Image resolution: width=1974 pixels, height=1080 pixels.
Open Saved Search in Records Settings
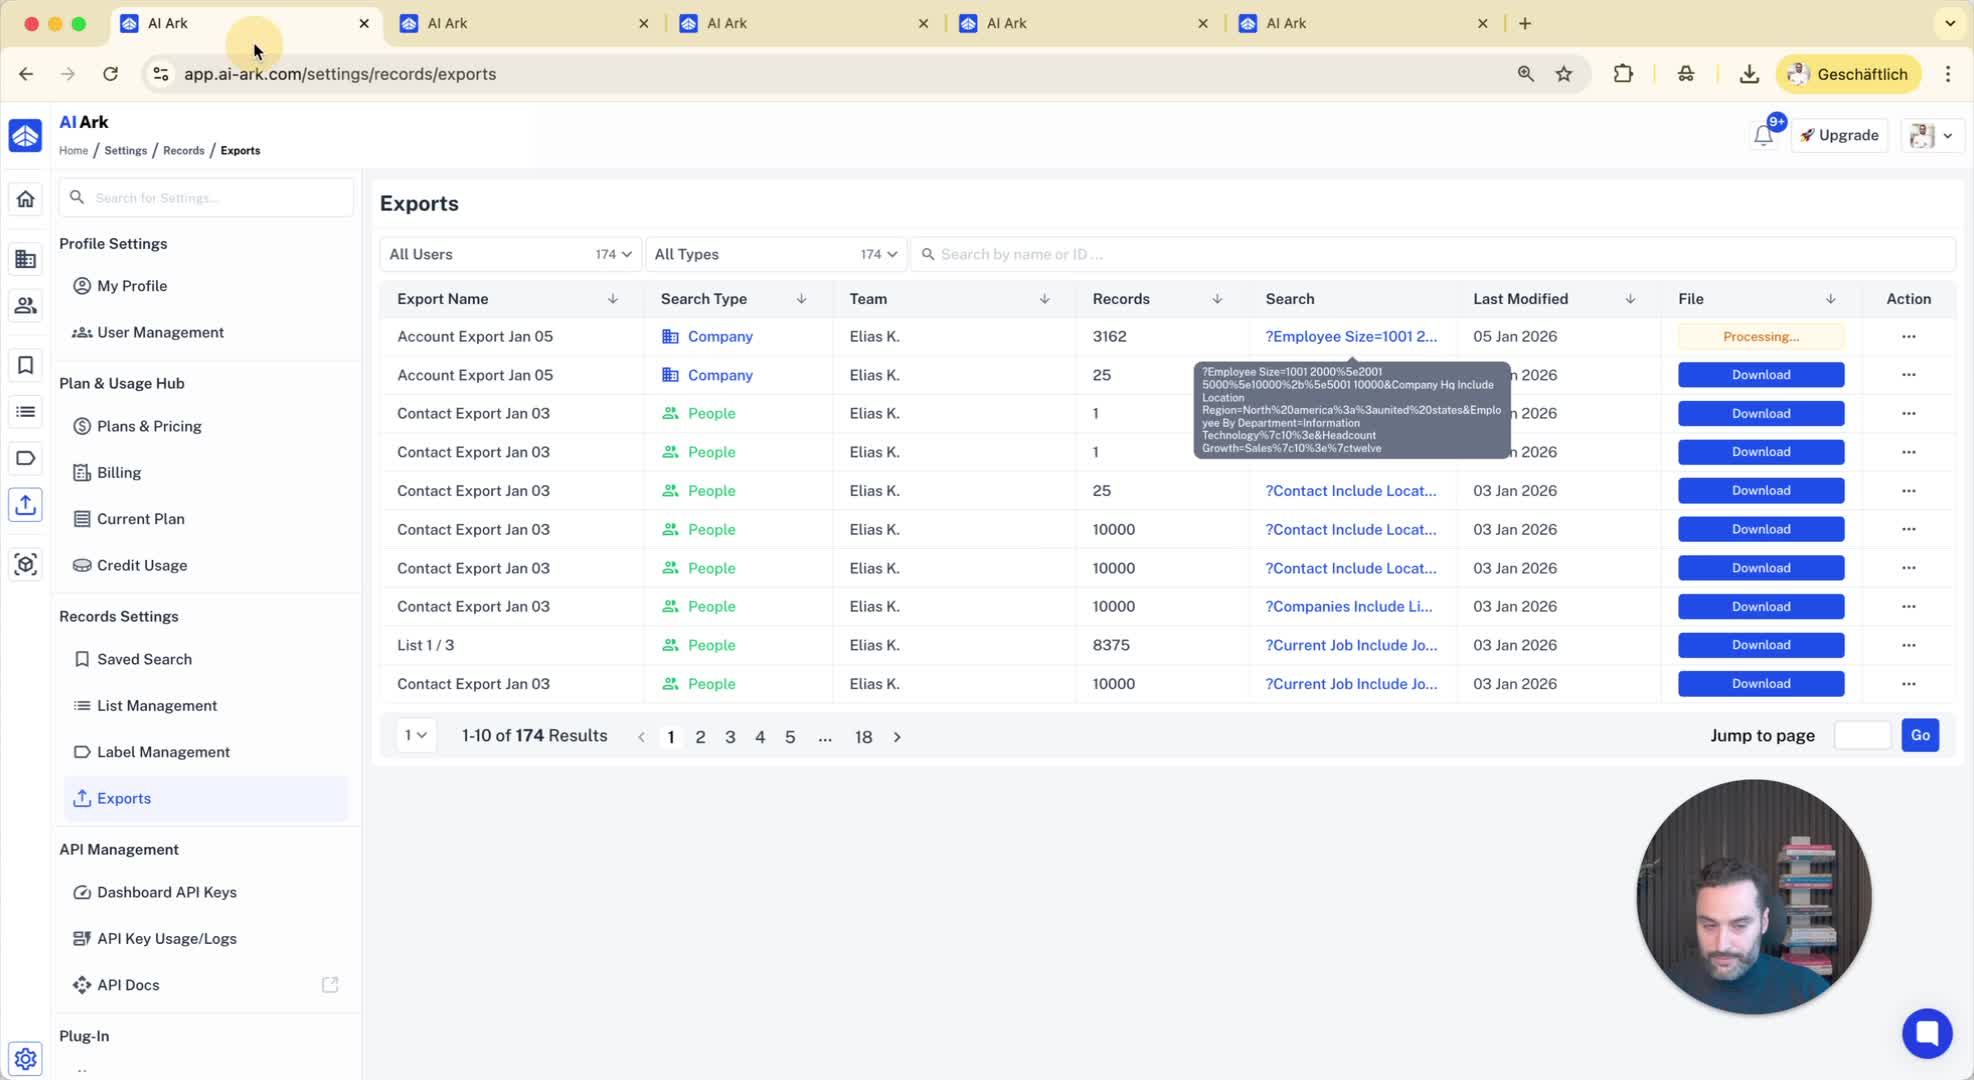(x=144, y=659)
